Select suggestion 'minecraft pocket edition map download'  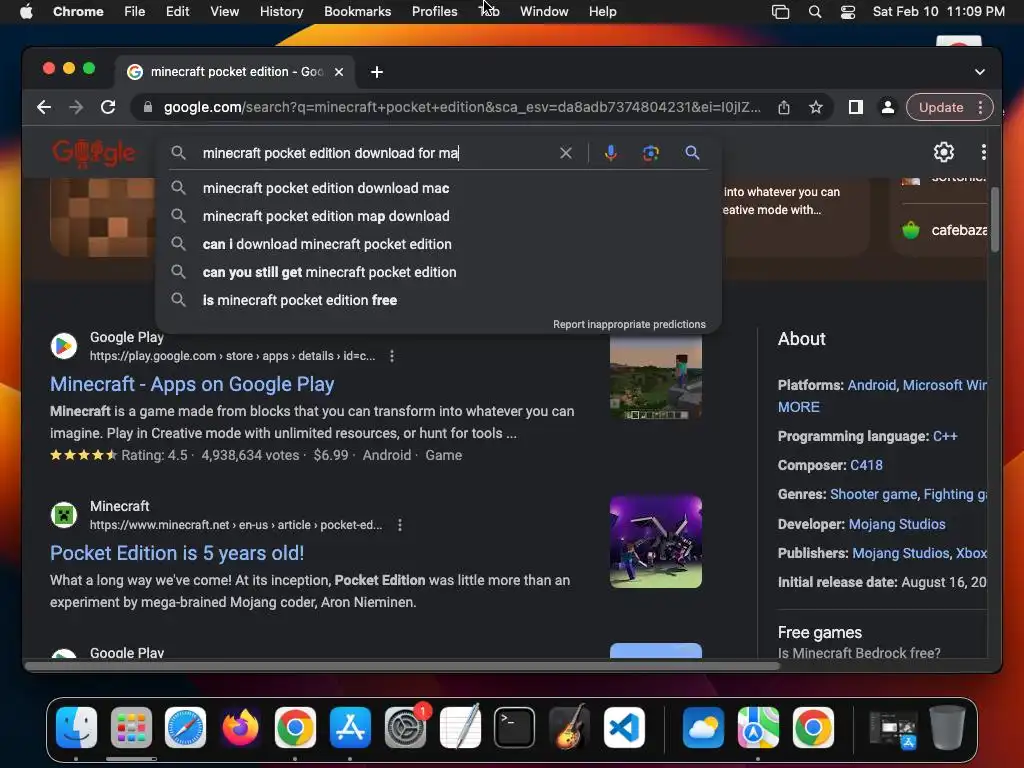439,216
